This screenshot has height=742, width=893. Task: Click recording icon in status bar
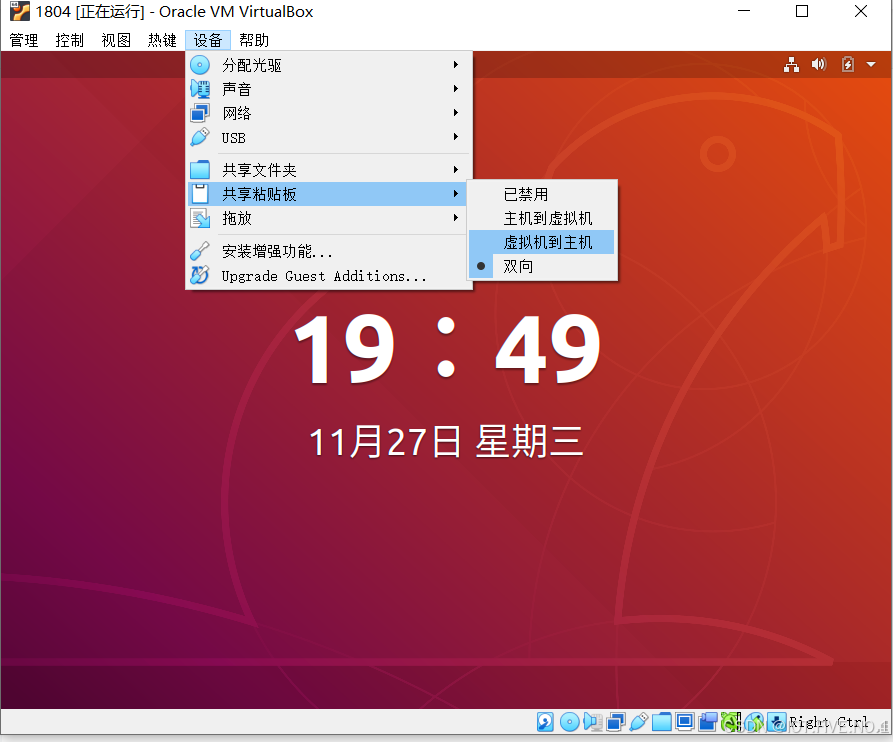point(708,722)
